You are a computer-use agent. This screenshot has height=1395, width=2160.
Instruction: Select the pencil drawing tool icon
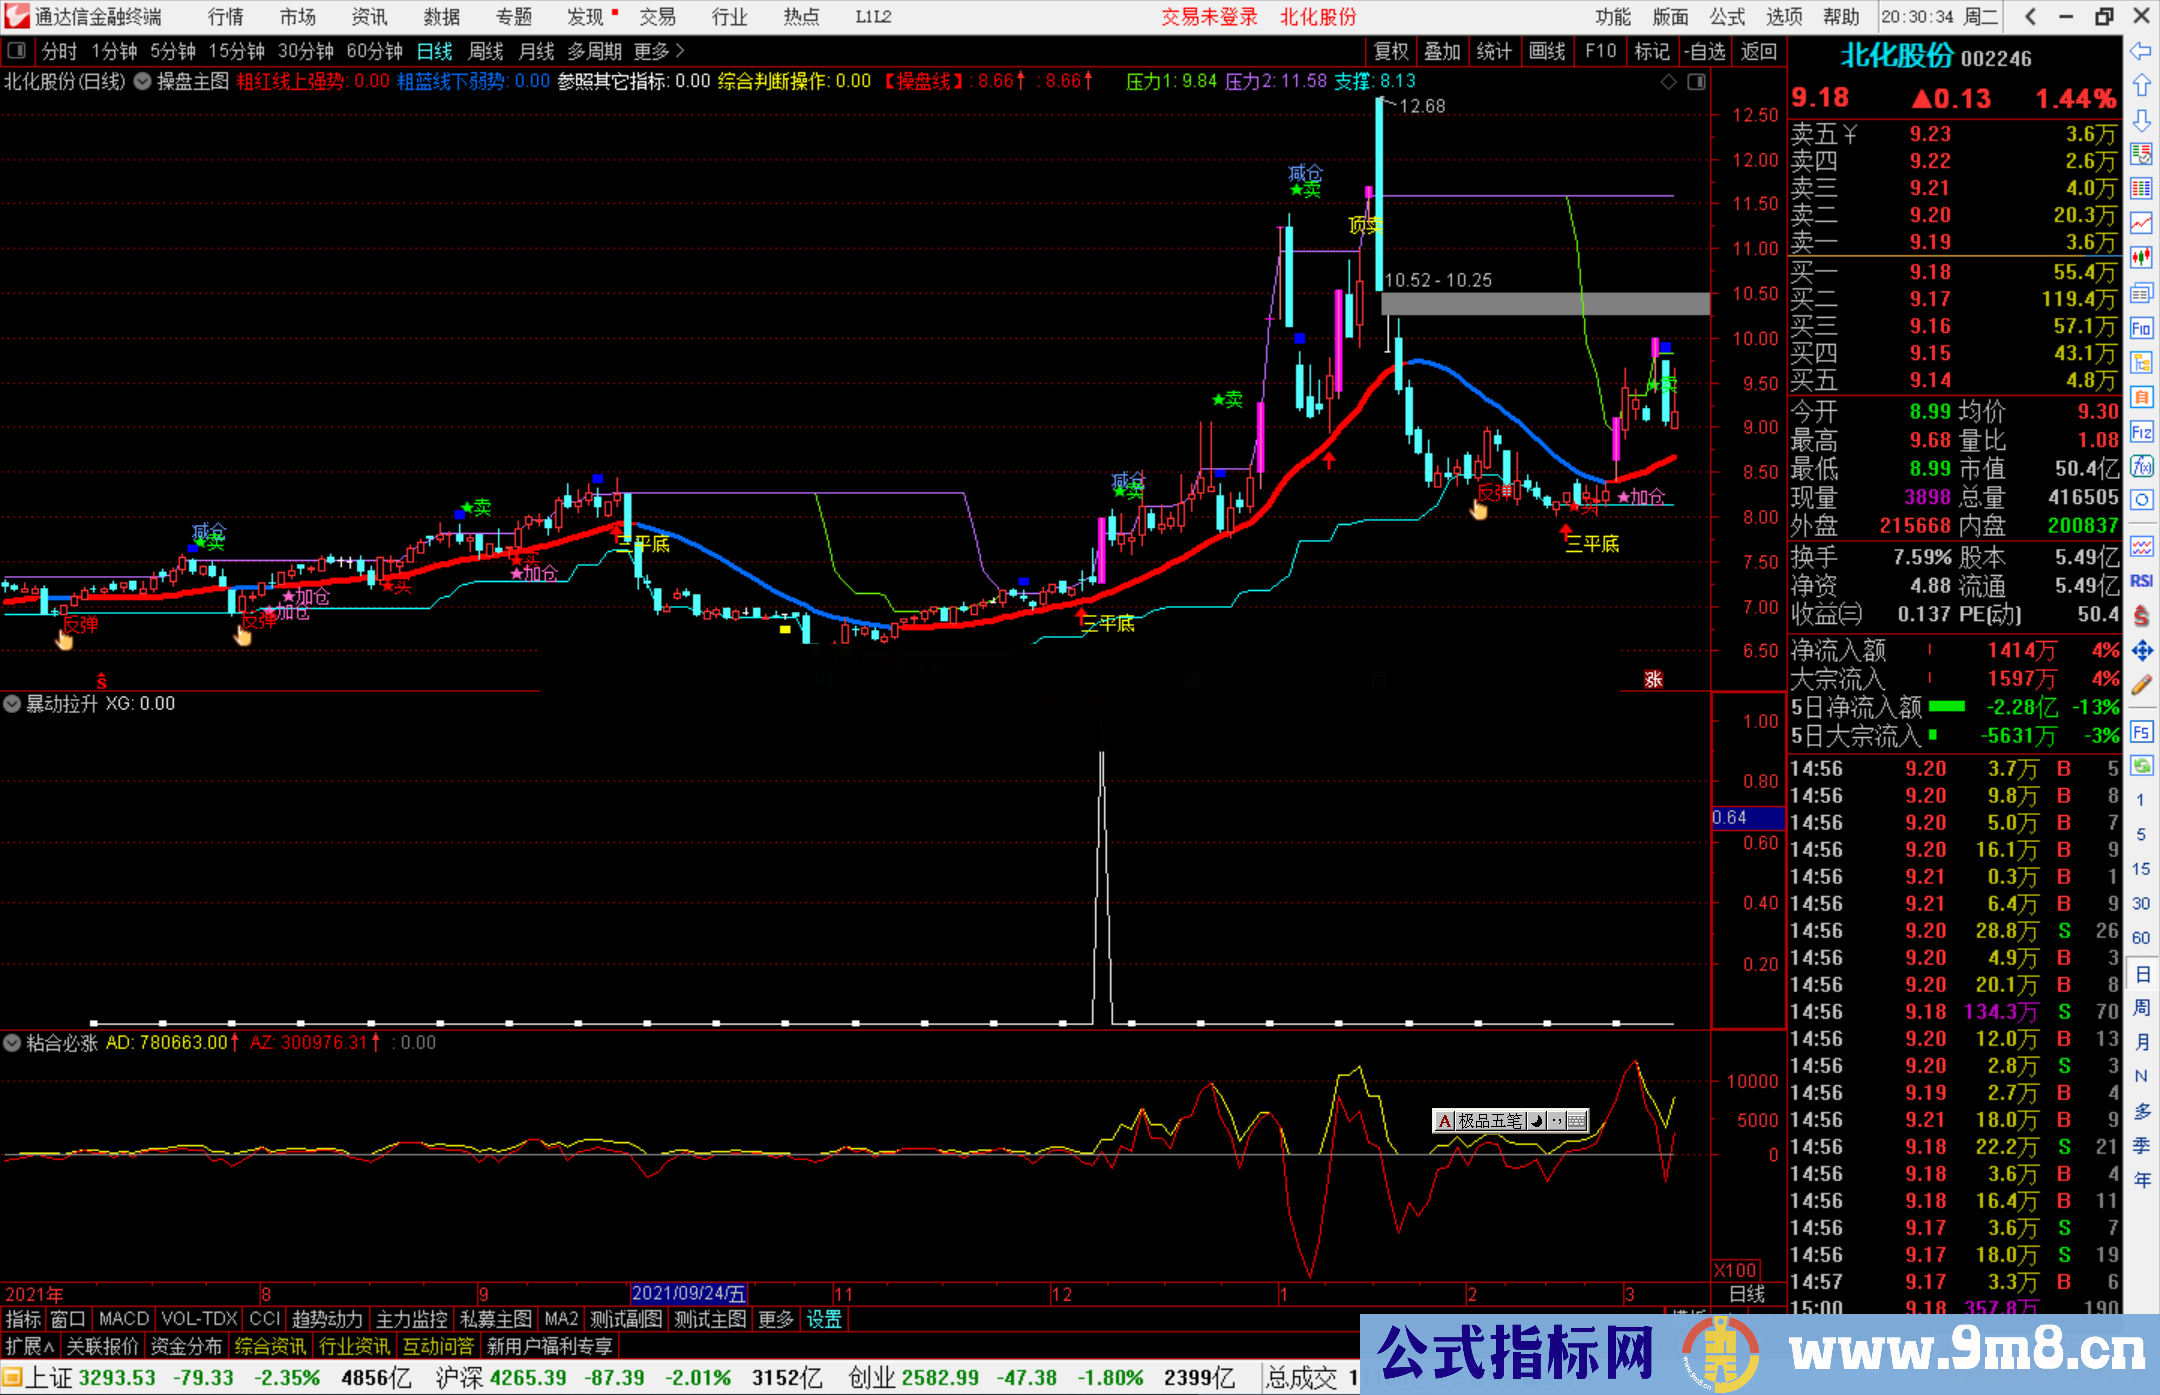[x=2141, y=686]
